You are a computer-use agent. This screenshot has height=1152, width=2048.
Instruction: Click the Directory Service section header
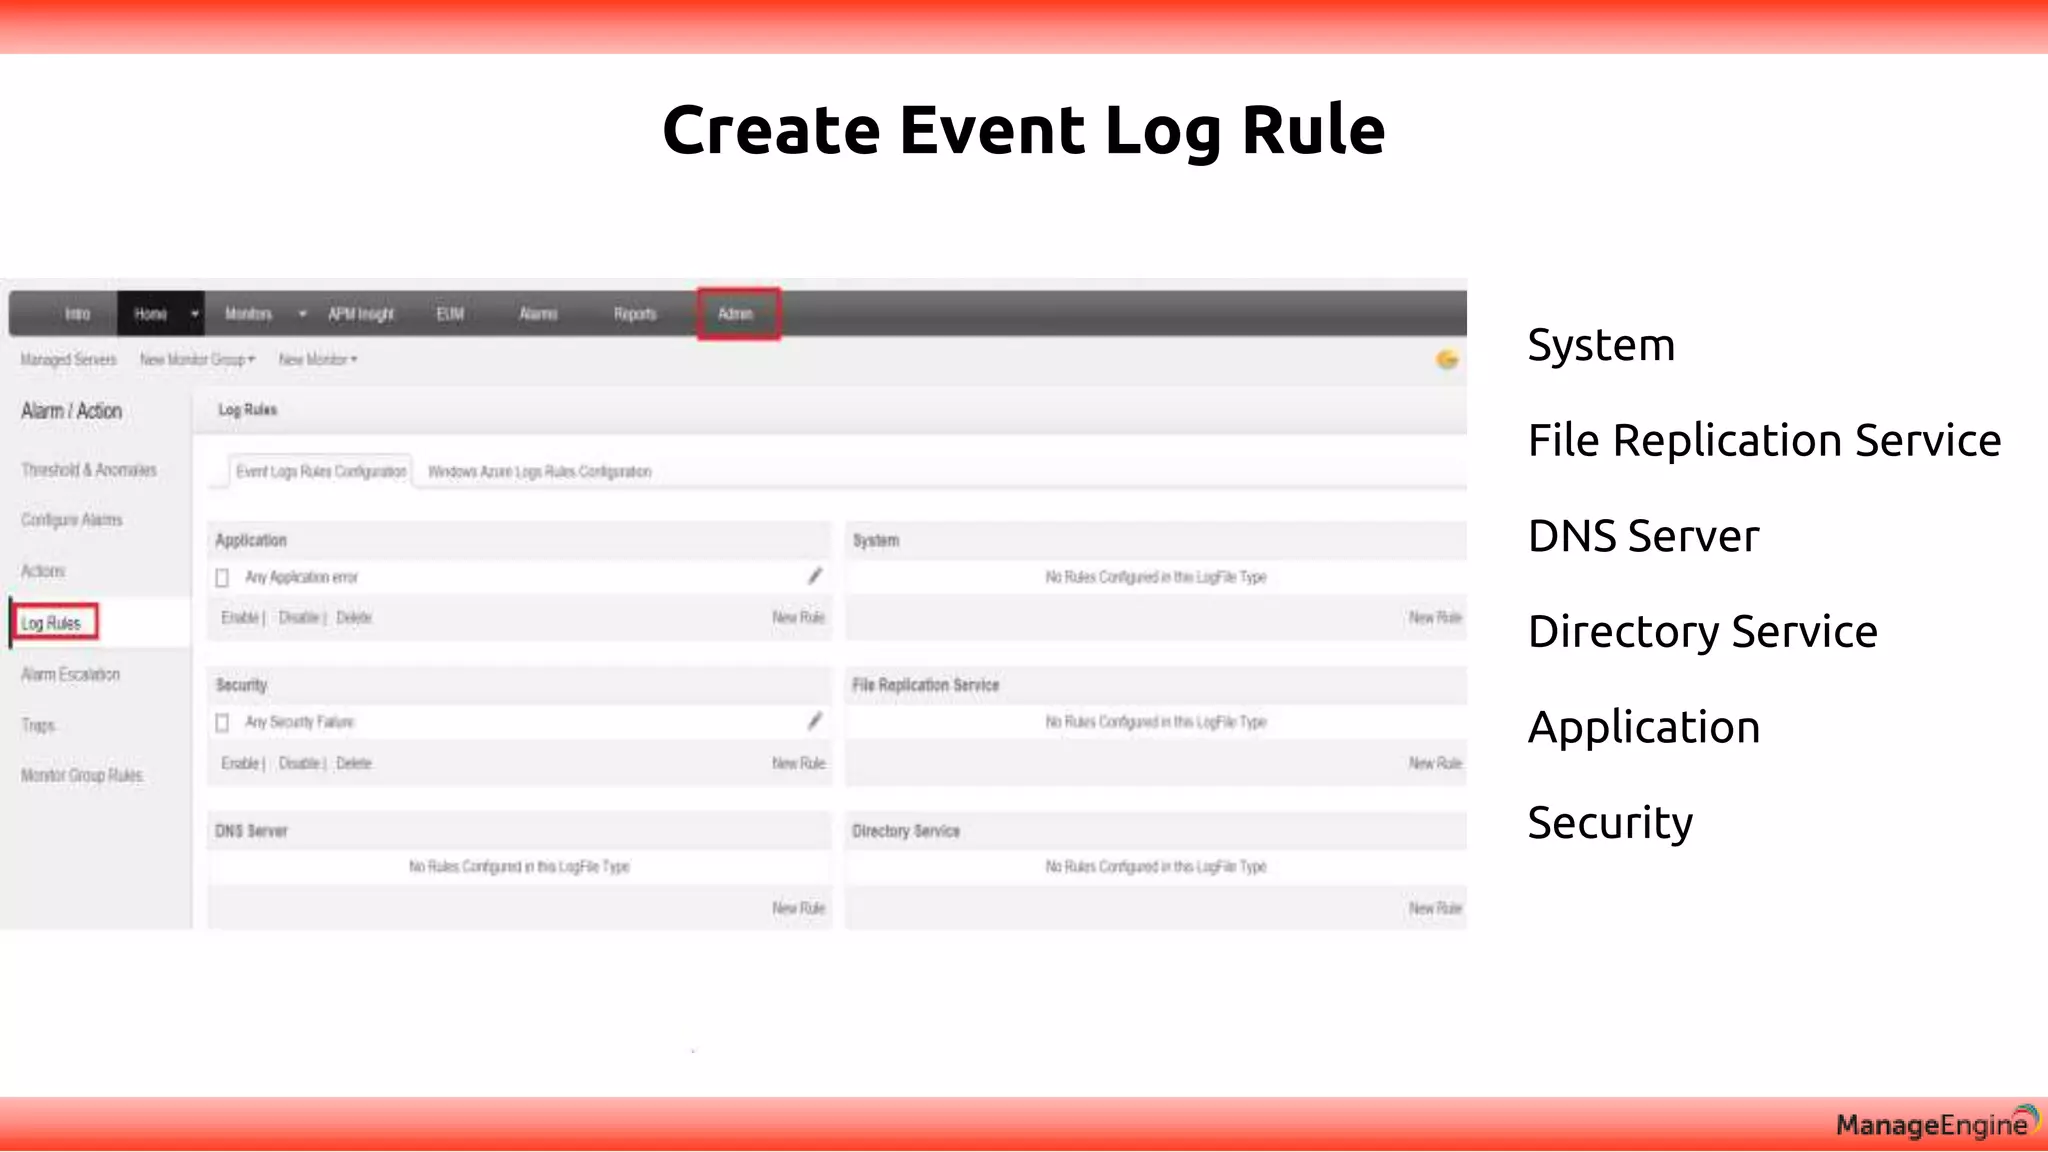click(905, 831)
